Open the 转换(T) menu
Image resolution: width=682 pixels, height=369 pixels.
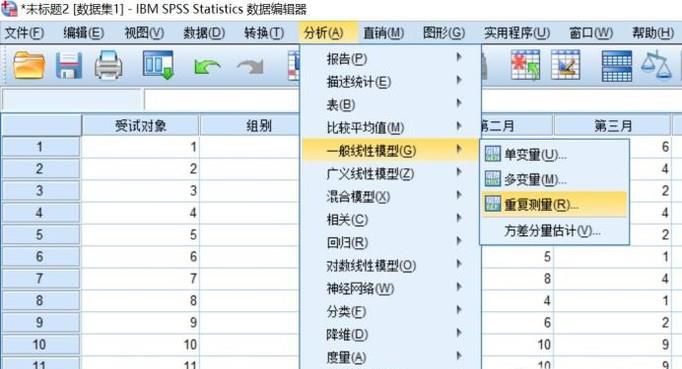pyautogui.click(x=264, y=33)
